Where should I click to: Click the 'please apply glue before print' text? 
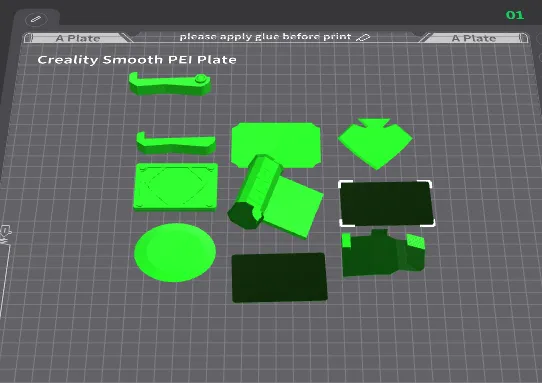coord(265,37)
